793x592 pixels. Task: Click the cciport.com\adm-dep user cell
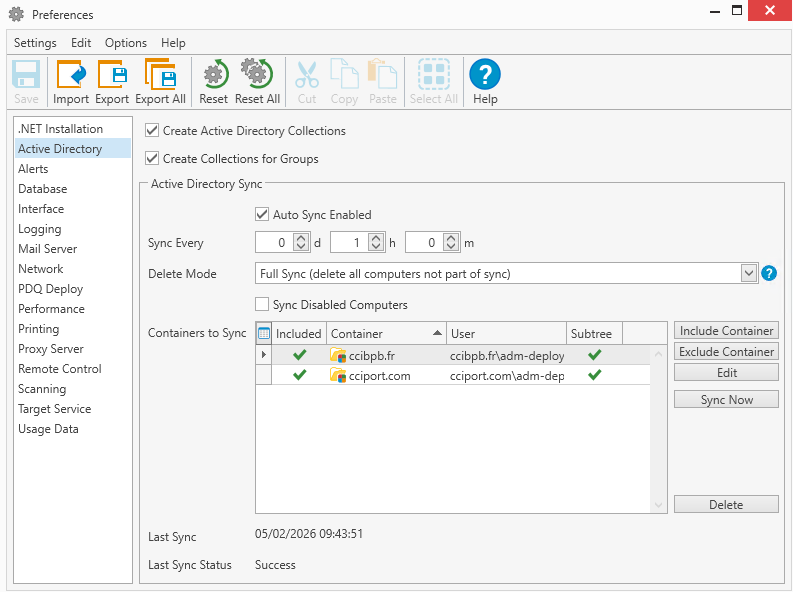coord(507,376)
